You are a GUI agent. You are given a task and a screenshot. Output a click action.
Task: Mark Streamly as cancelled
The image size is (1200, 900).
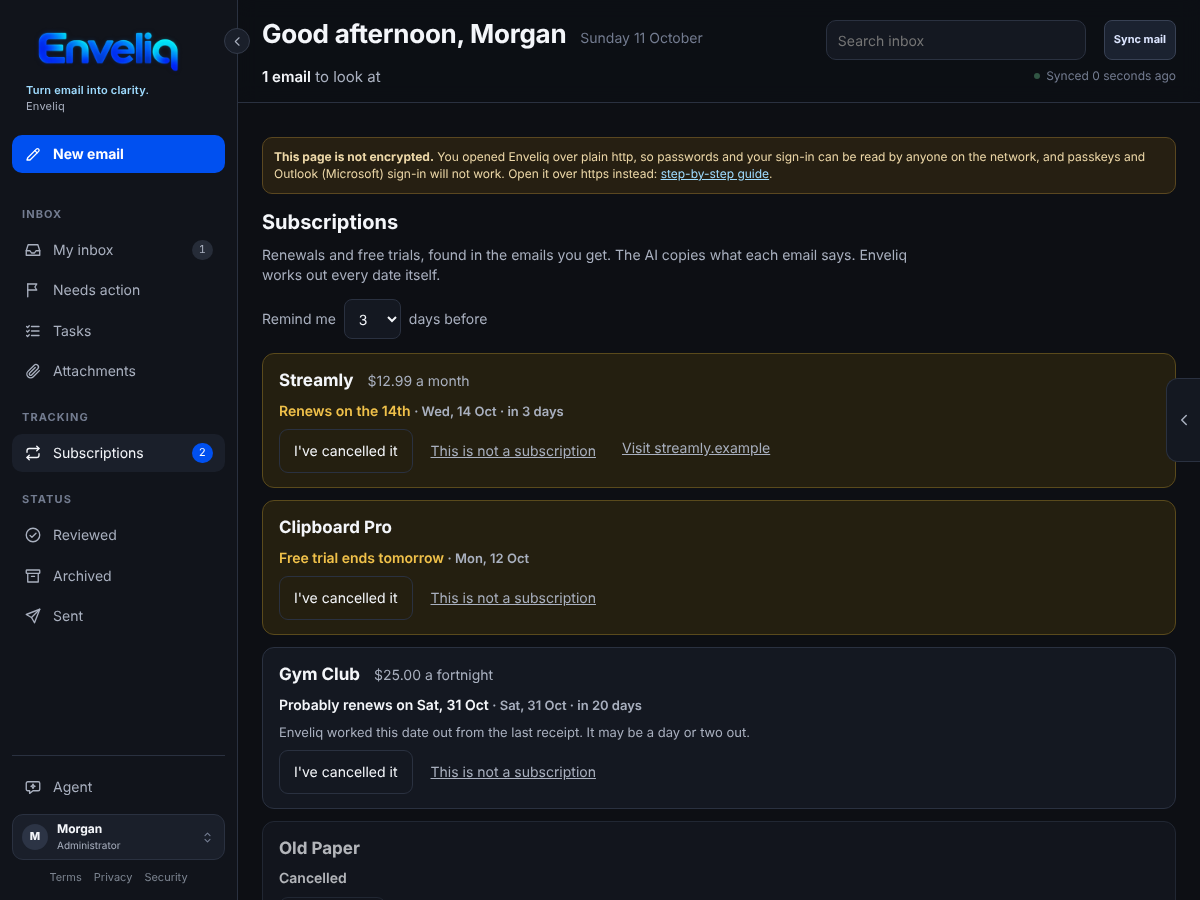346,451
